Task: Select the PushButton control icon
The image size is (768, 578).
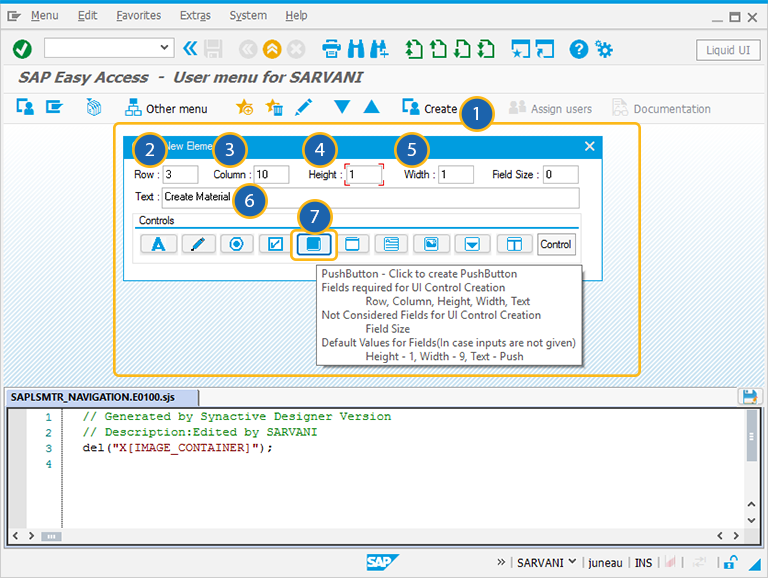Action: pos(314,244)
